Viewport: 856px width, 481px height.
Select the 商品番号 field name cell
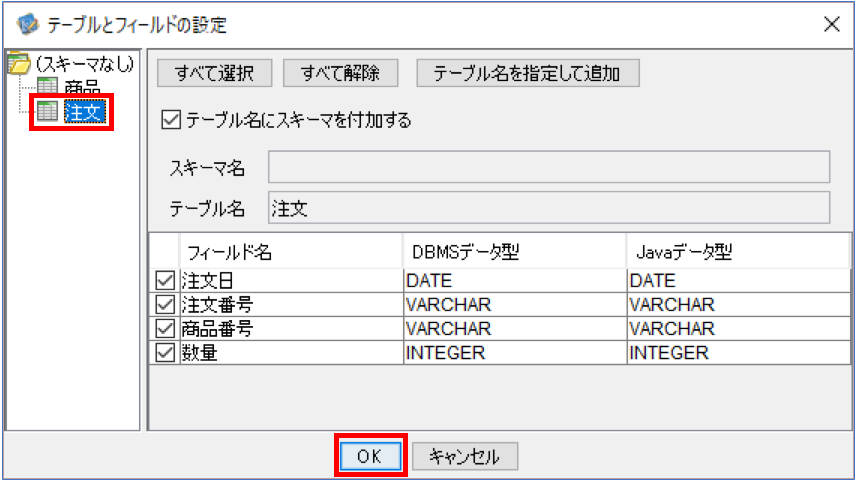(291, 329)
